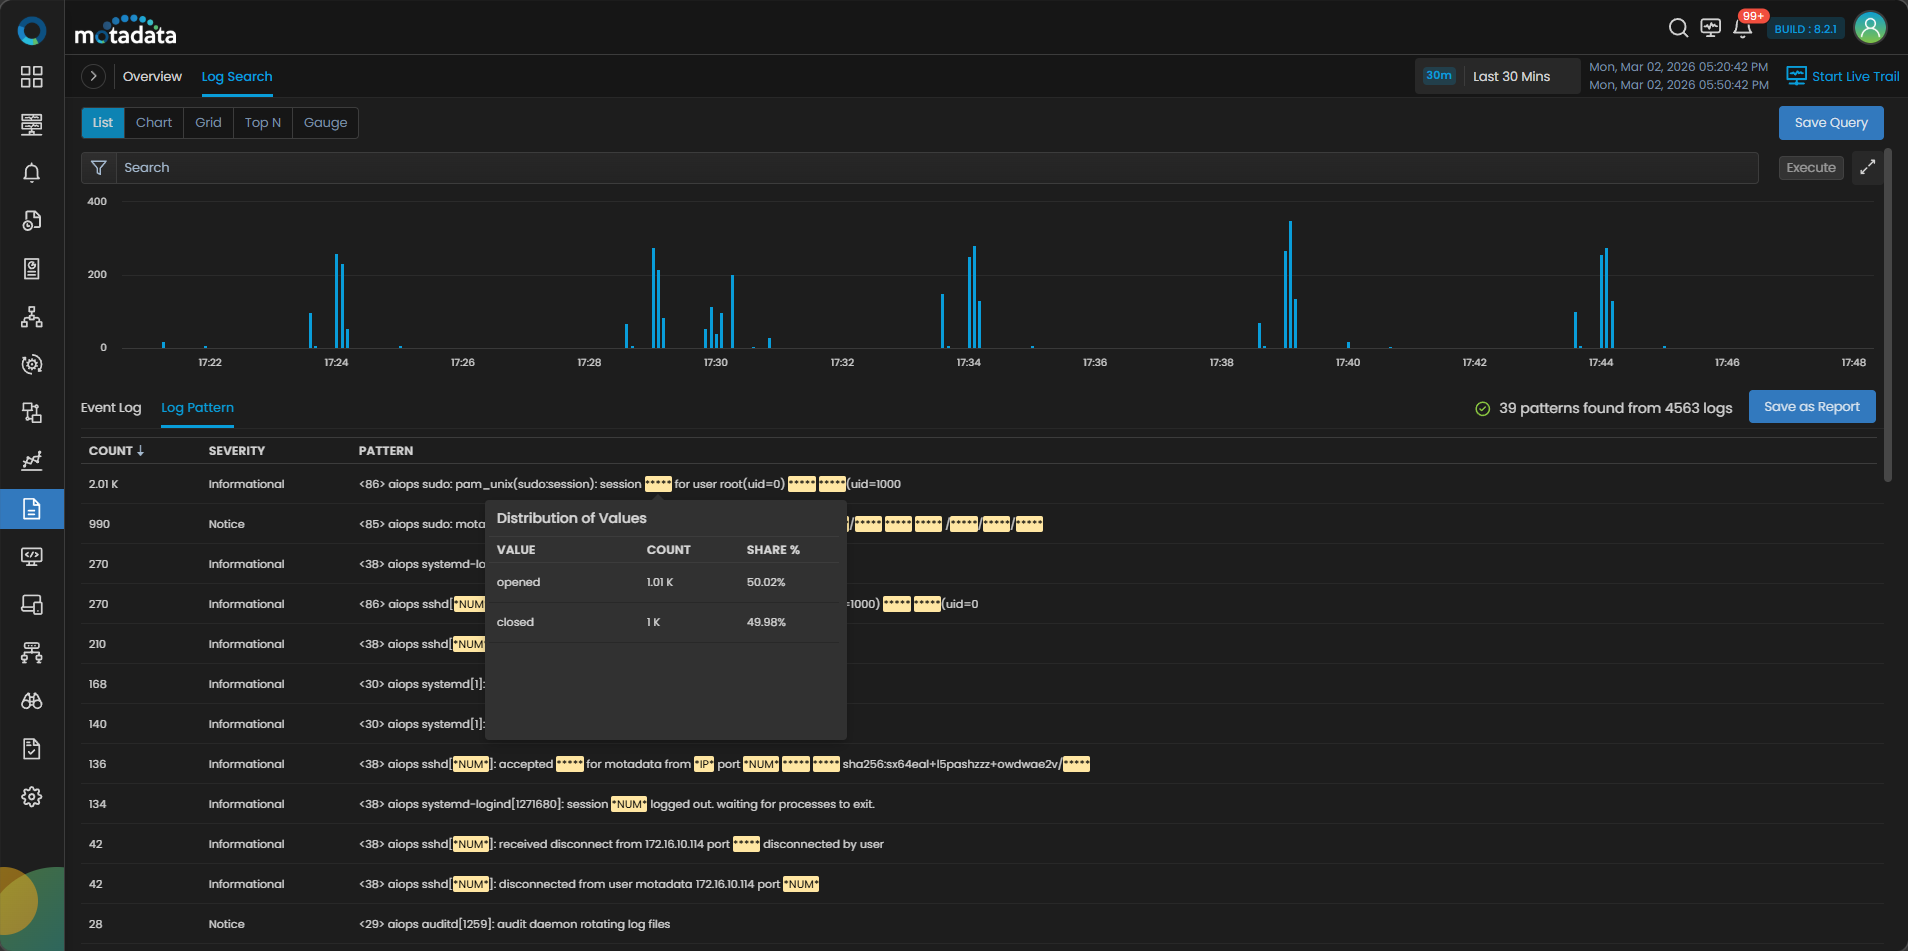Viewport: 1908px width, 951px height.
Task: Open the dashboard grid icon in sidebar
Action: click(32, 77)
